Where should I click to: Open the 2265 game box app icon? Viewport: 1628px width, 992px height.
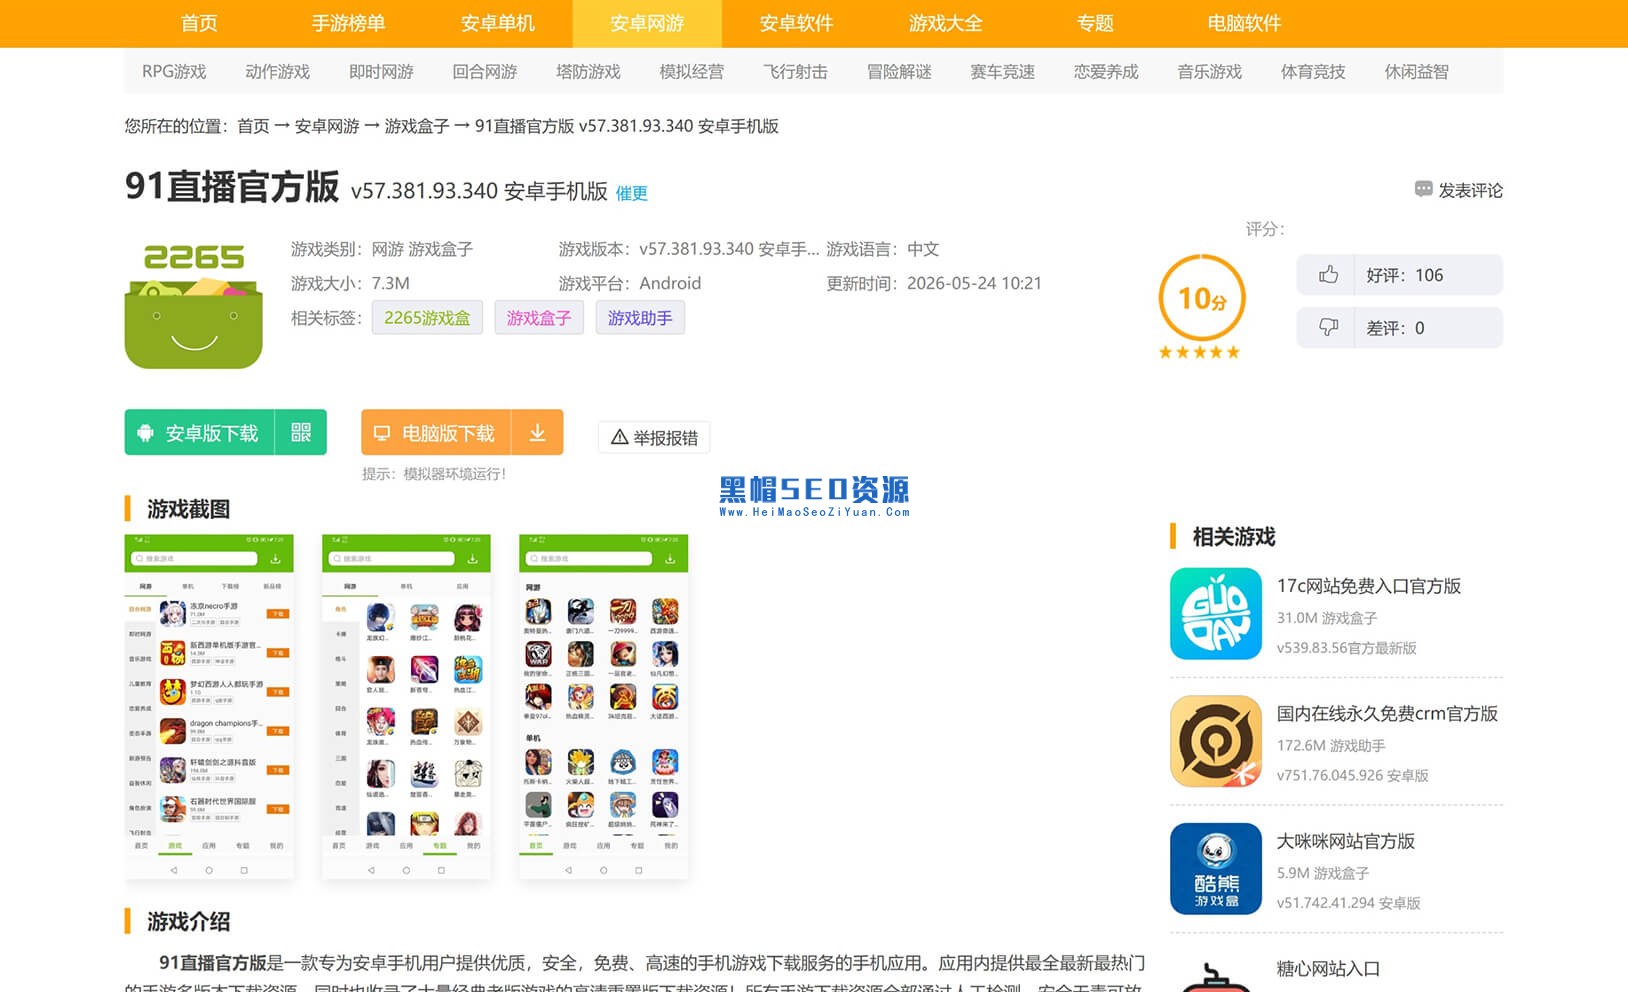click(194, 305)
